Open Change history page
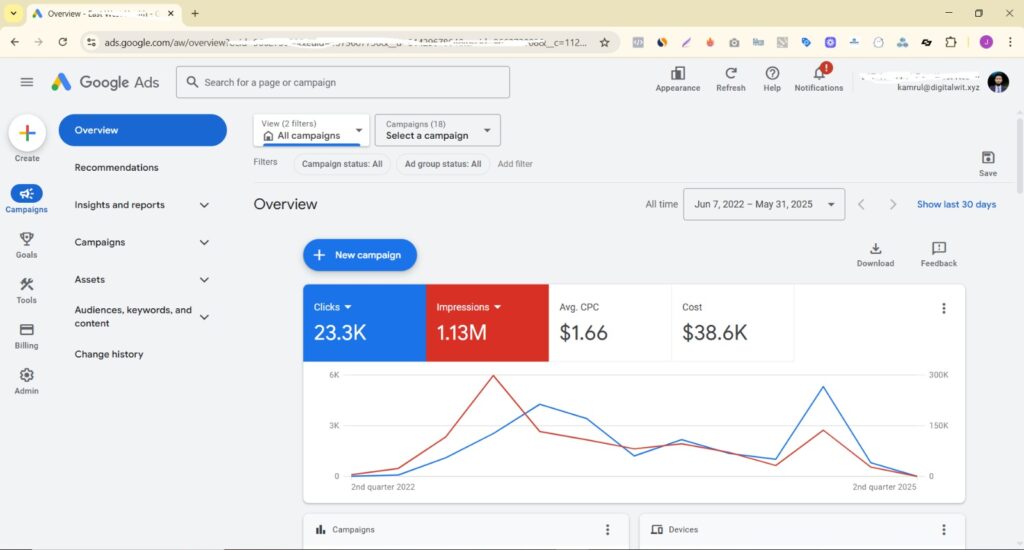 (108, 354)
